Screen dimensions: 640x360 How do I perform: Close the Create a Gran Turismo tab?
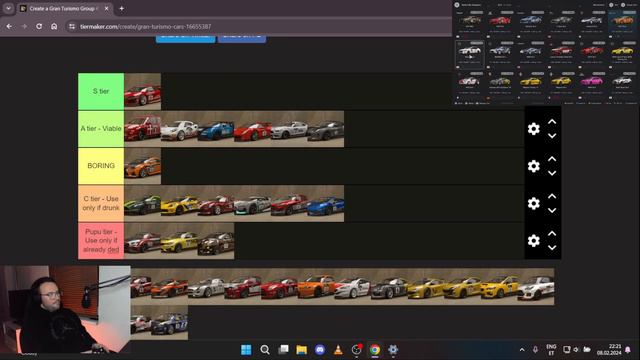107,8
